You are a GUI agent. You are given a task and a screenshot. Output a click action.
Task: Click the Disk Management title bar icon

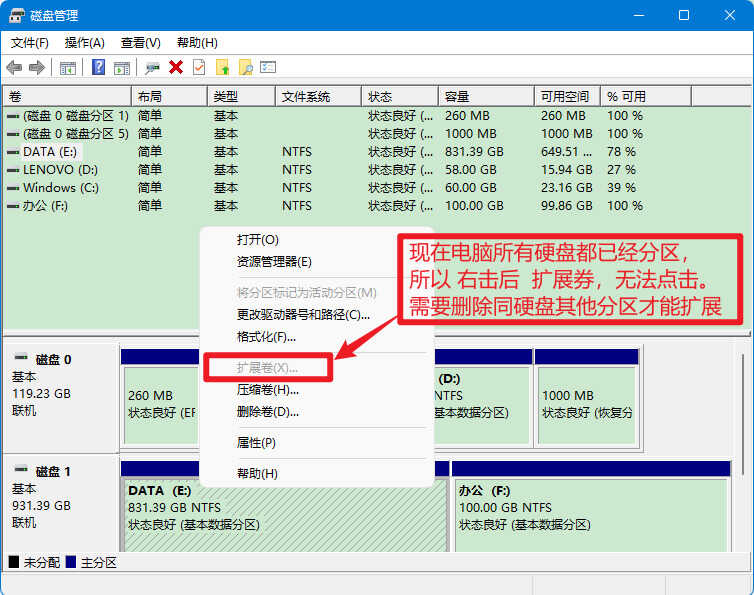(x=16, y=15)
